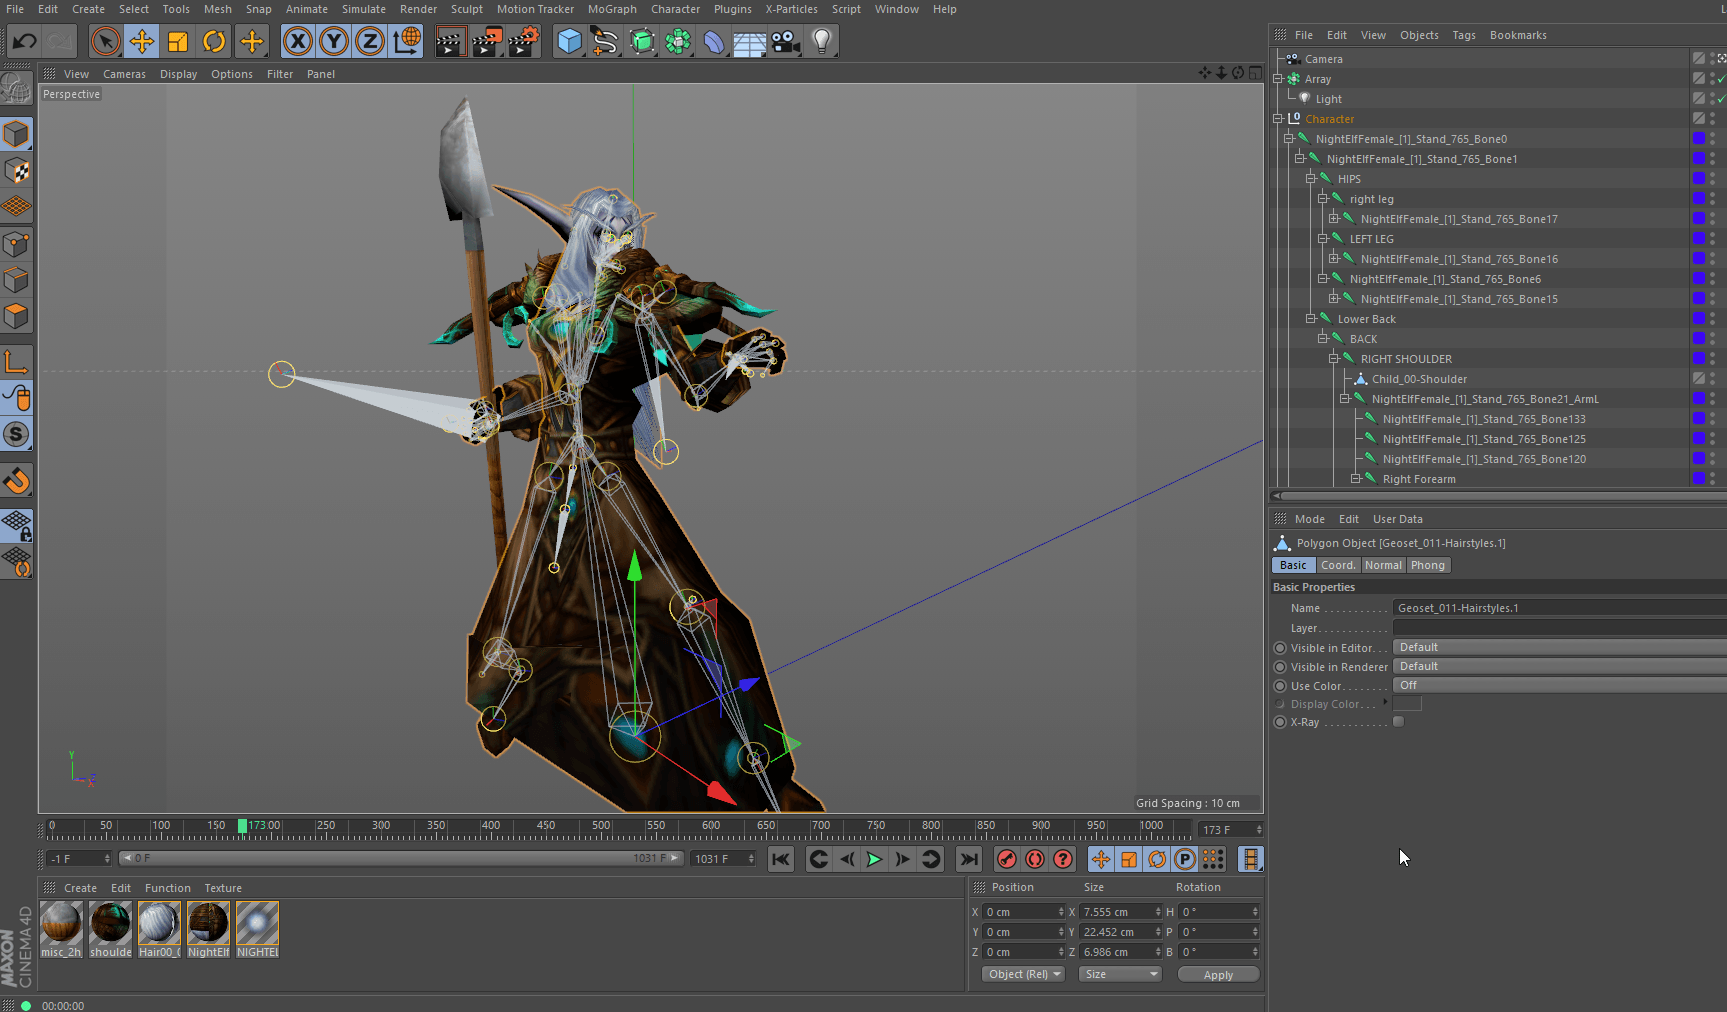Switch to the Coord. tab
Screen dimensions: 1727x1012
(1338, 565)
